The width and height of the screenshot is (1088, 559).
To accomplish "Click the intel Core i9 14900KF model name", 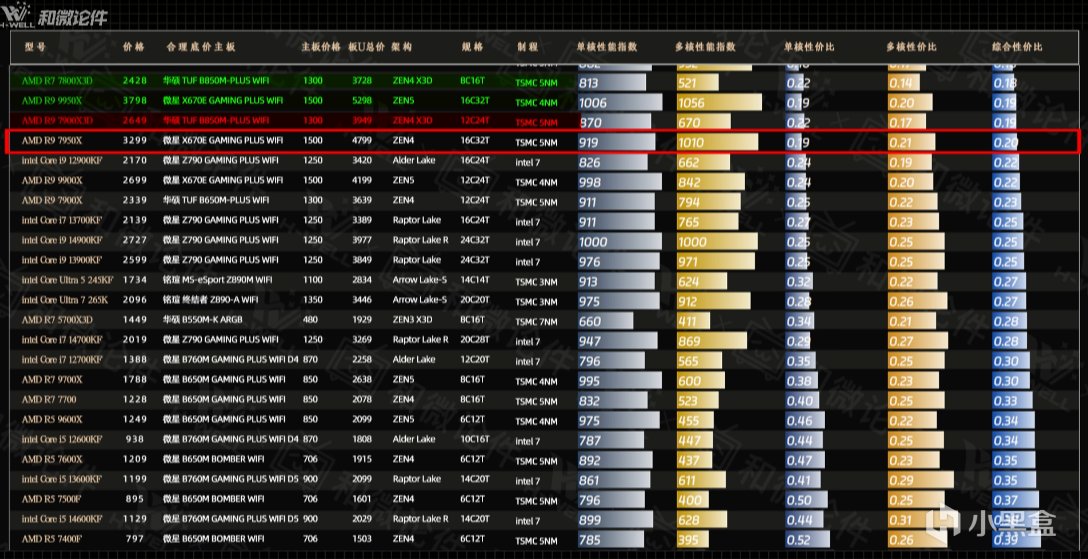I will [62, 241].
